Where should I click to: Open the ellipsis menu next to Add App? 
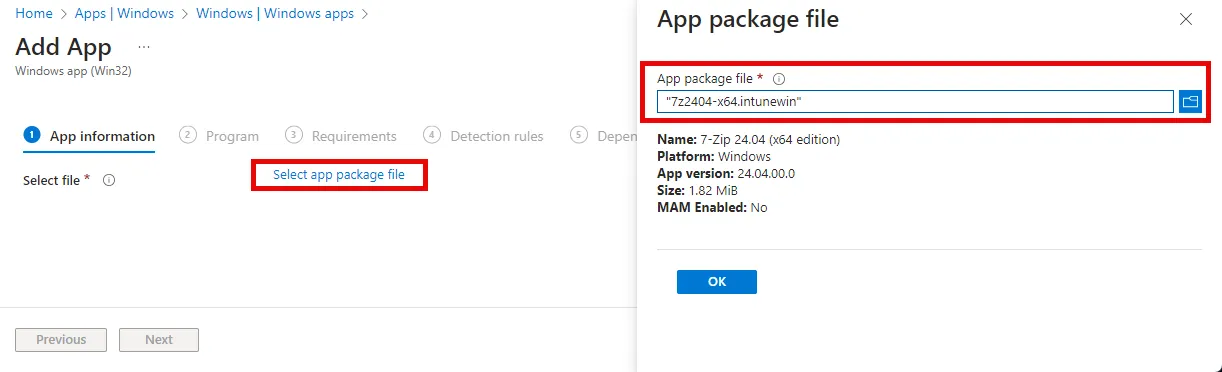(x=144, y=47)
